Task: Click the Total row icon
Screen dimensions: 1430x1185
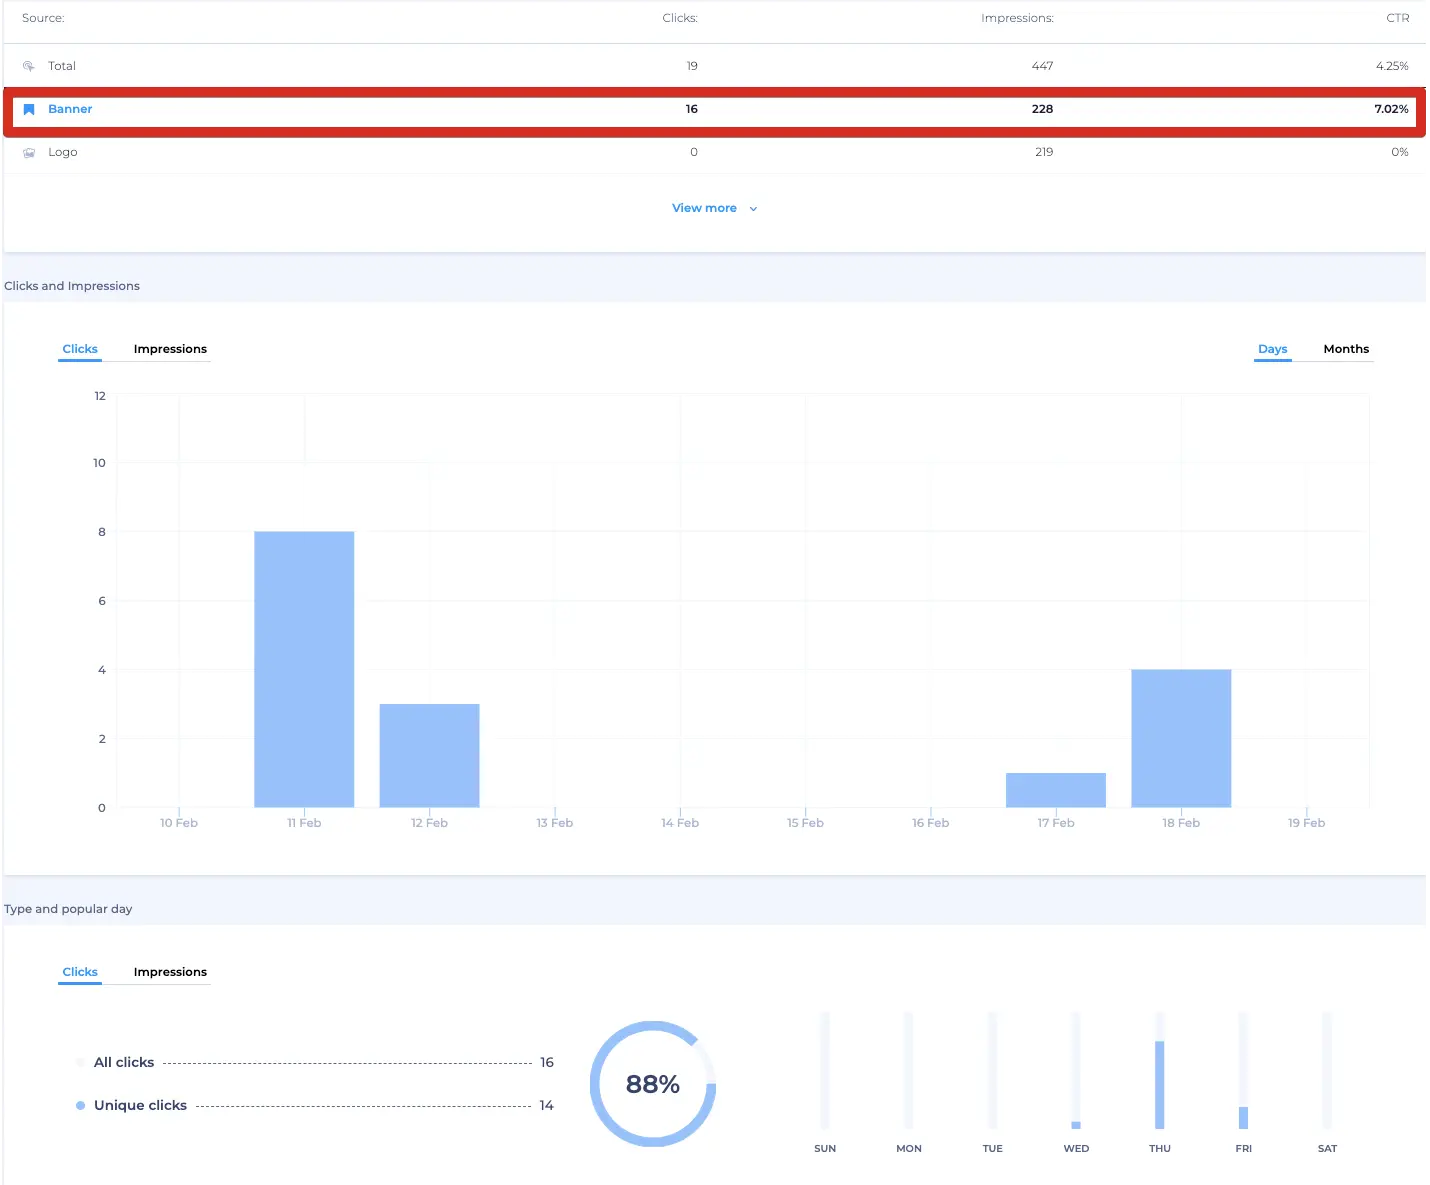Action: coord(29,66)
